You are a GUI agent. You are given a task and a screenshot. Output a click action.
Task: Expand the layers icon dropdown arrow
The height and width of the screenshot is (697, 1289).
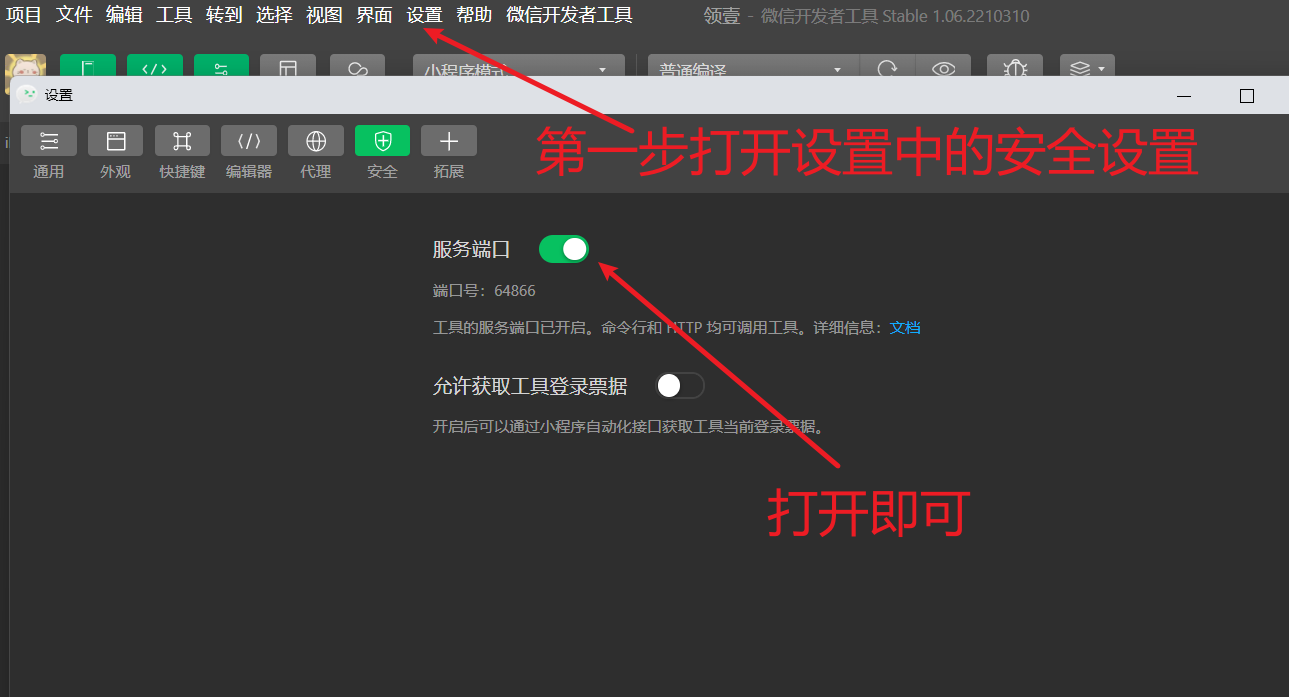coord(1101,68)
